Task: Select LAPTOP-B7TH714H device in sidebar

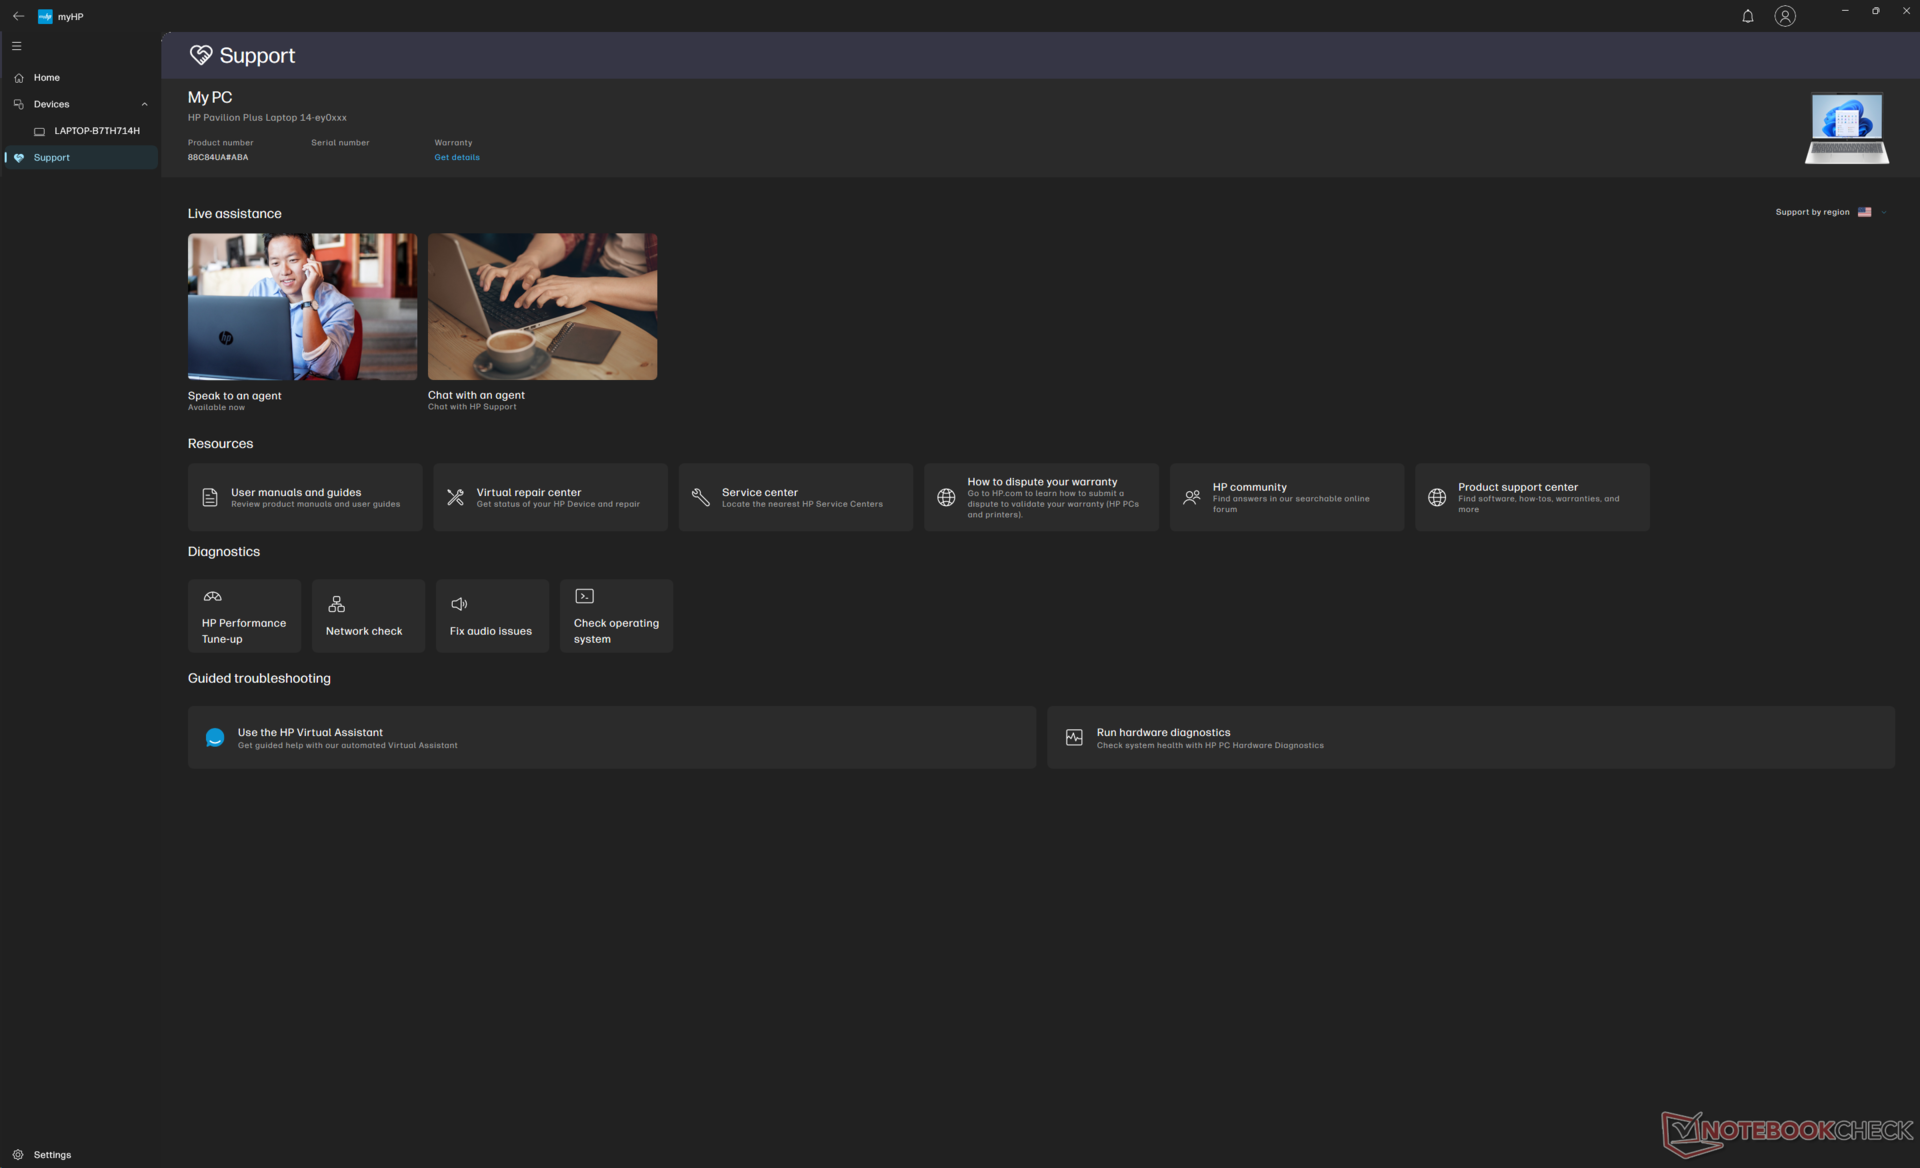Action: (x=96, y=131)
